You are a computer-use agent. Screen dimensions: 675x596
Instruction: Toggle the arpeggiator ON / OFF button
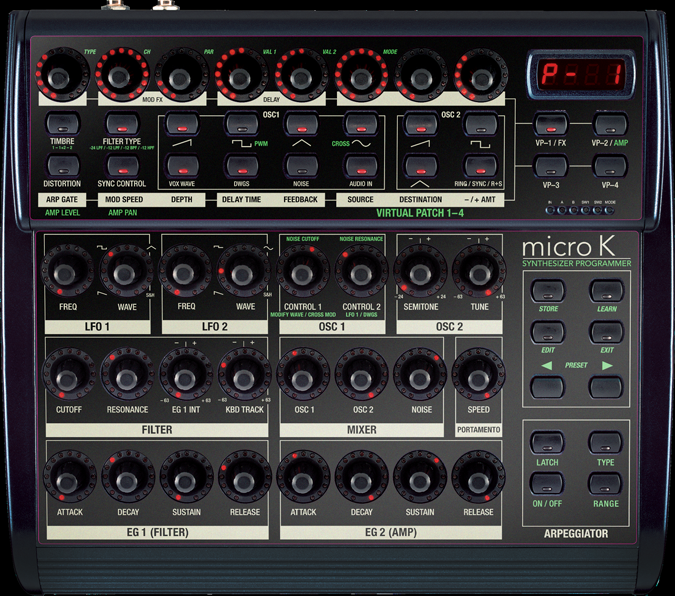click(x=546, y=483)
